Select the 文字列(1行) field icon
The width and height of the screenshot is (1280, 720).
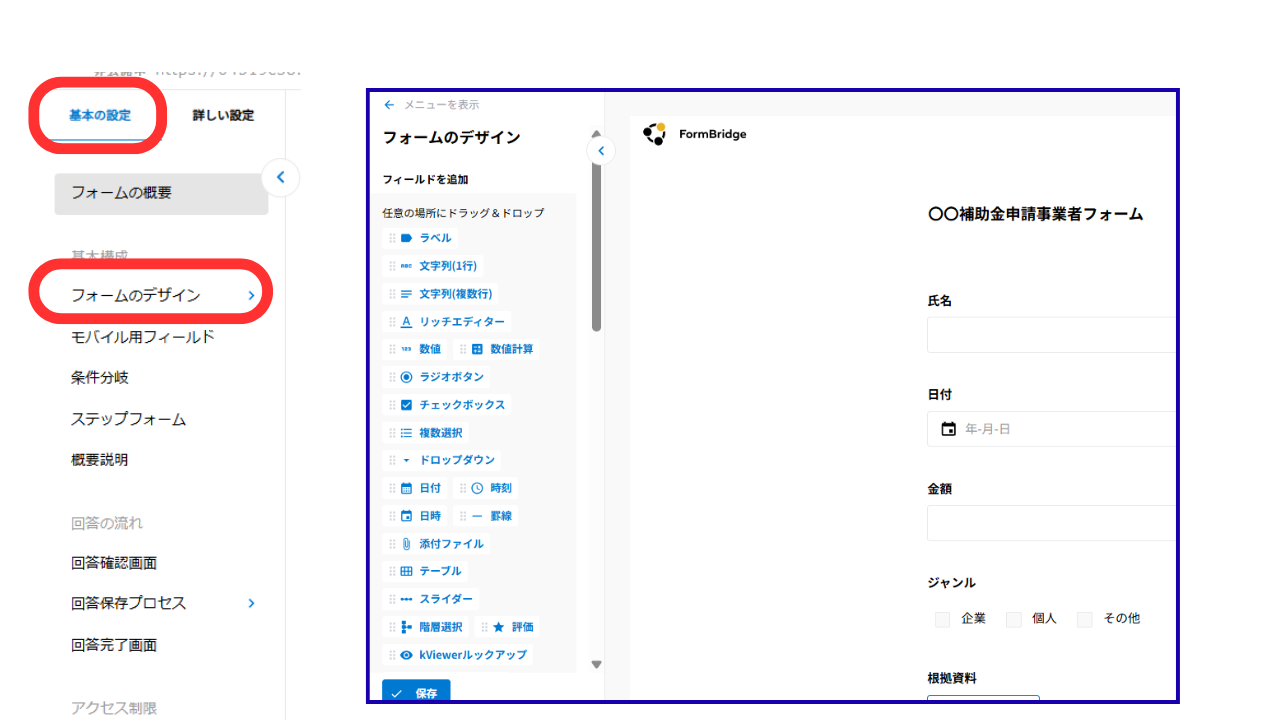(407, 265)
